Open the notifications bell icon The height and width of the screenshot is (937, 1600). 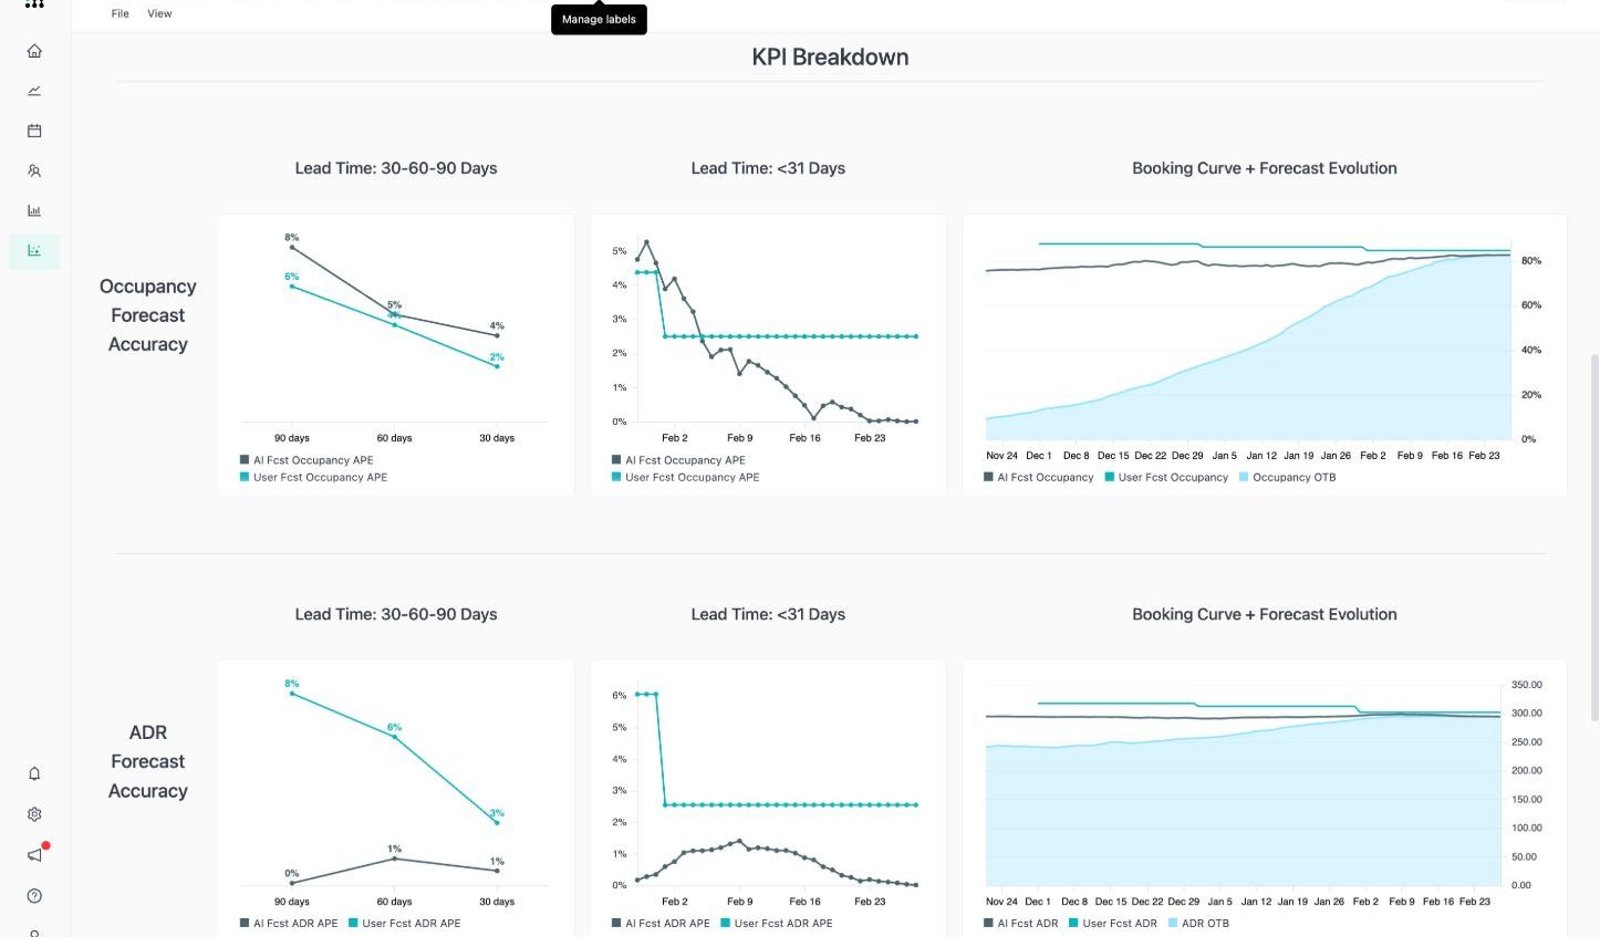click(x=34, y=774)
